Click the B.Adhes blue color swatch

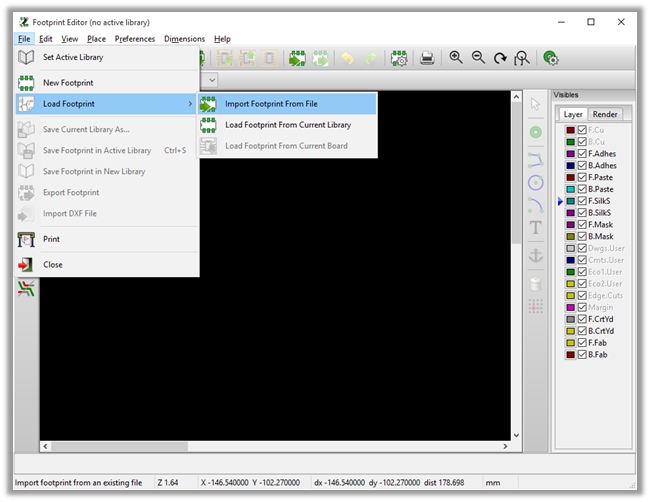coord(570,166)
